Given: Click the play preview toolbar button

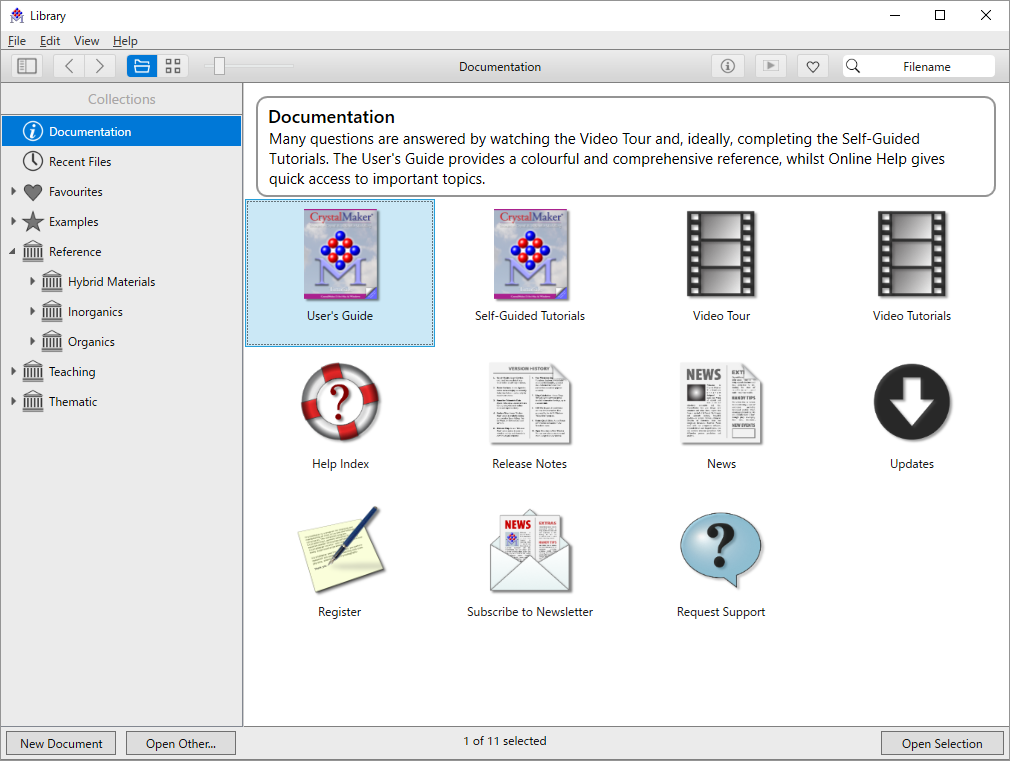Looking at the screenshot, I should (x=770, y=66).
